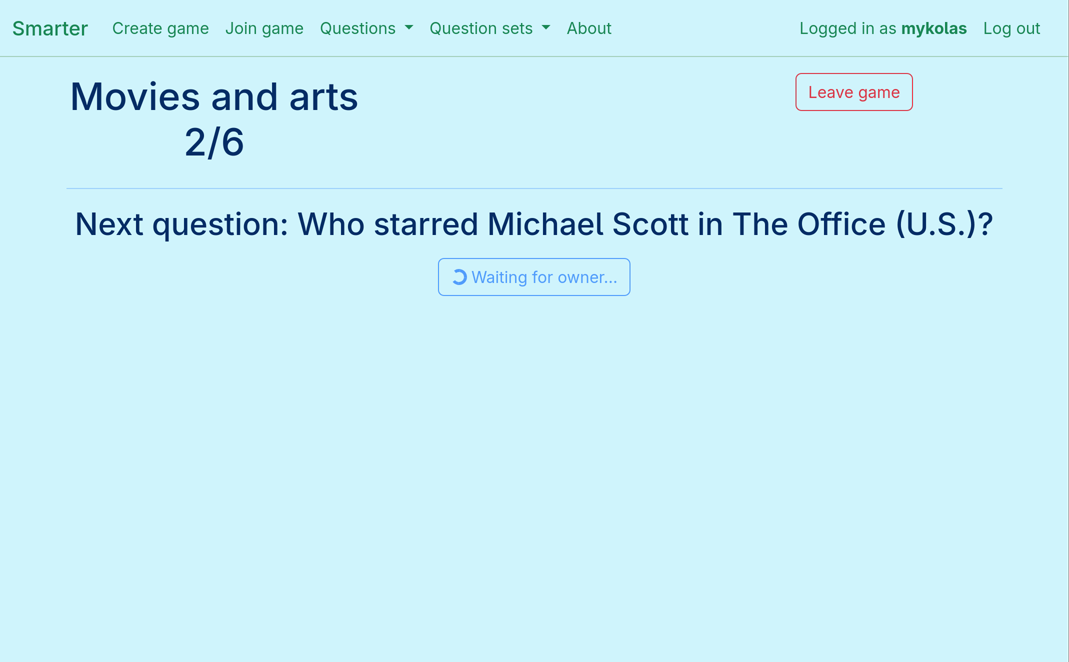The width and height of the screenshot is (1069, 662).
Task: Open the Question sets dropdown
Action: (x=481, y=28)
